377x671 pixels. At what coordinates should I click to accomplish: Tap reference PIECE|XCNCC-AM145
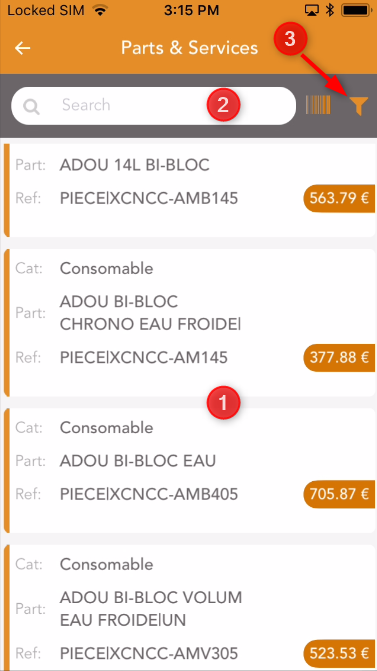[x=143, y=357]
